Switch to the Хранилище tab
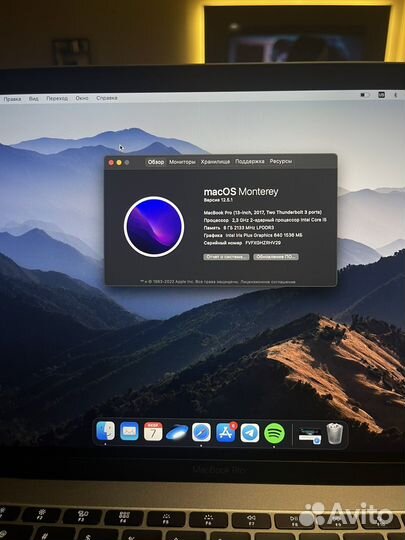 (x=215, y=162)
